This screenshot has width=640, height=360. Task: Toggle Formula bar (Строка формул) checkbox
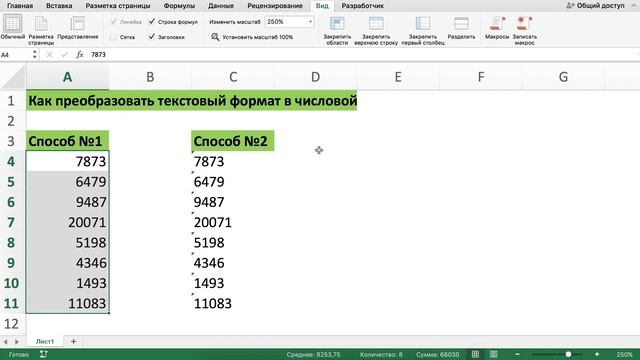coord(151,22)
